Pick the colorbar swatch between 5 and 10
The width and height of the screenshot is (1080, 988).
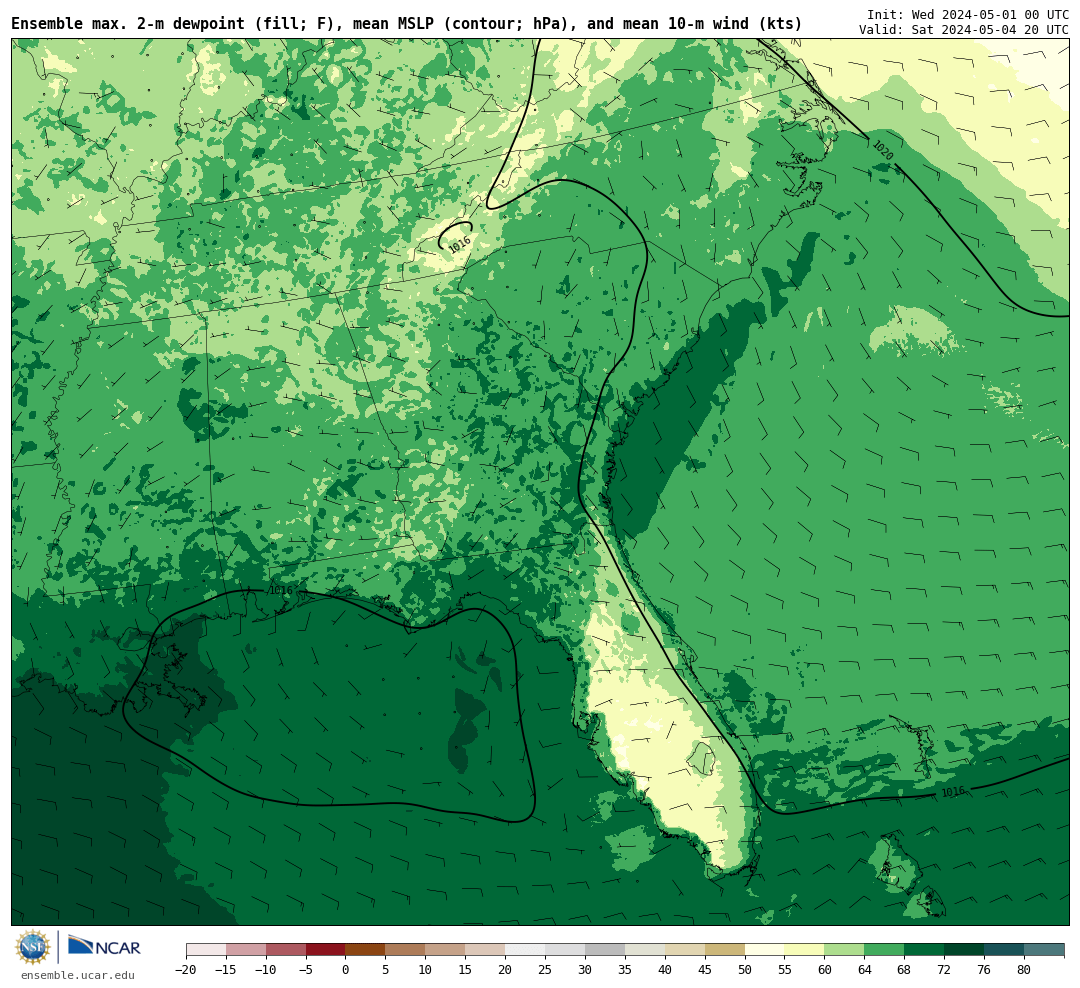406,950
